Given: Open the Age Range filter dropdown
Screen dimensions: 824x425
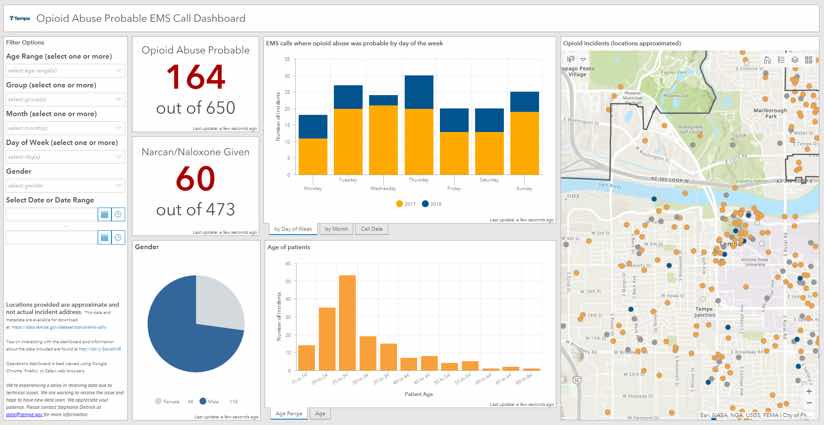Looking at the screenshot, I should (x=66, y=70).
